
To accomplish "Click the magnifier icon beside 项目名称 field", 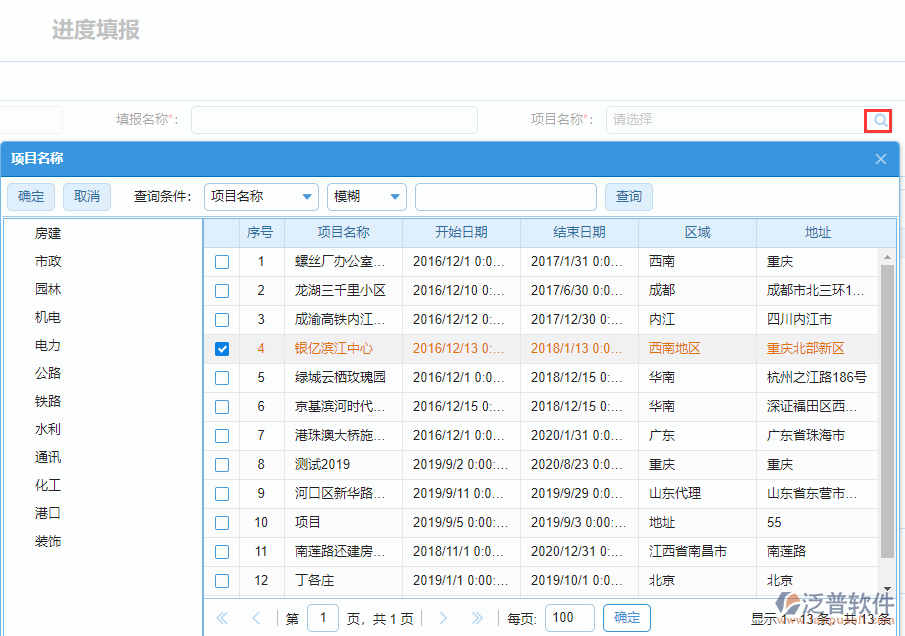I will coord(877,120).
